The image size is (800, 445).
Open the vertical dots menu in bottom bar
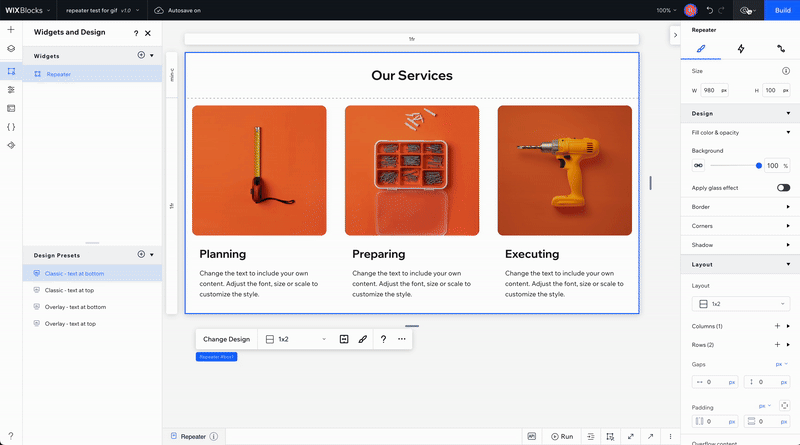(670, 436)
